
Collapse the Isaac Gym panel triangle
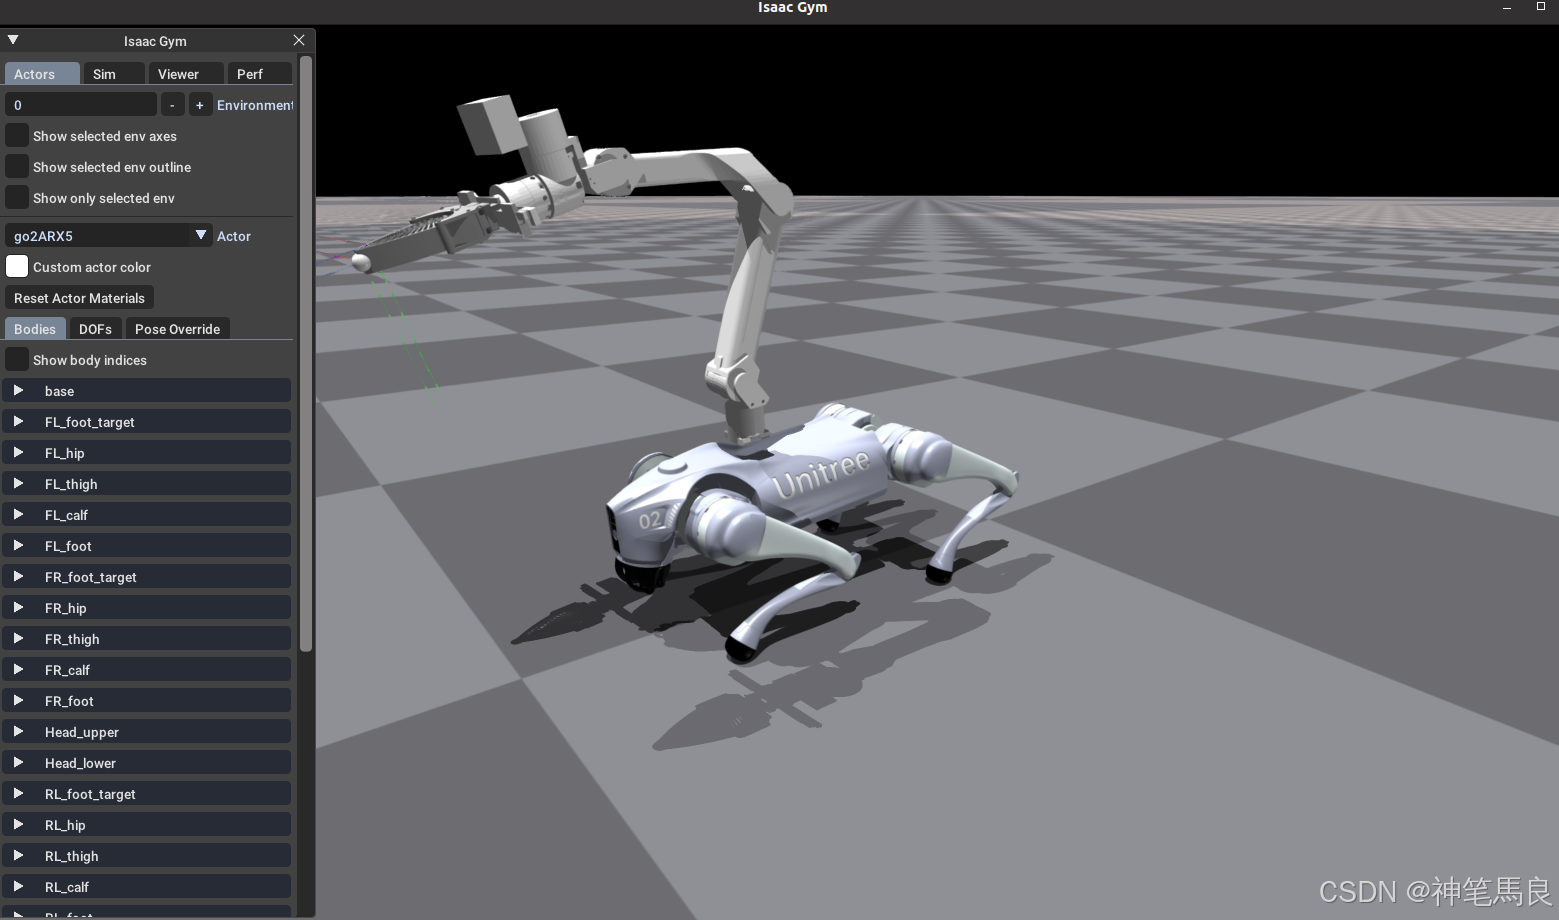pyautogui.click(x=13, y=40)
